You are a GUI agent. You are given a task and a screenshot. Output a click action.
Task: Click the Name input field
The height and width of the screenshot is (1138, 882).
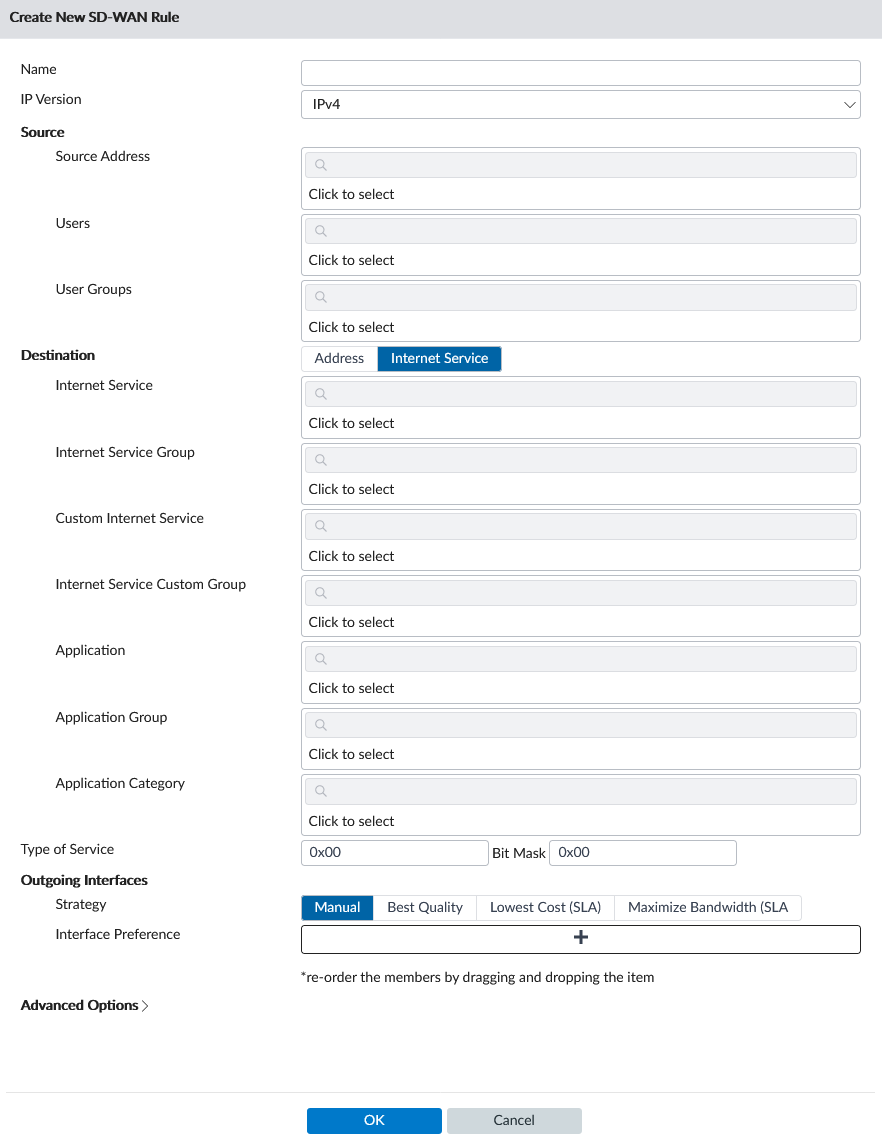[581, 73]
